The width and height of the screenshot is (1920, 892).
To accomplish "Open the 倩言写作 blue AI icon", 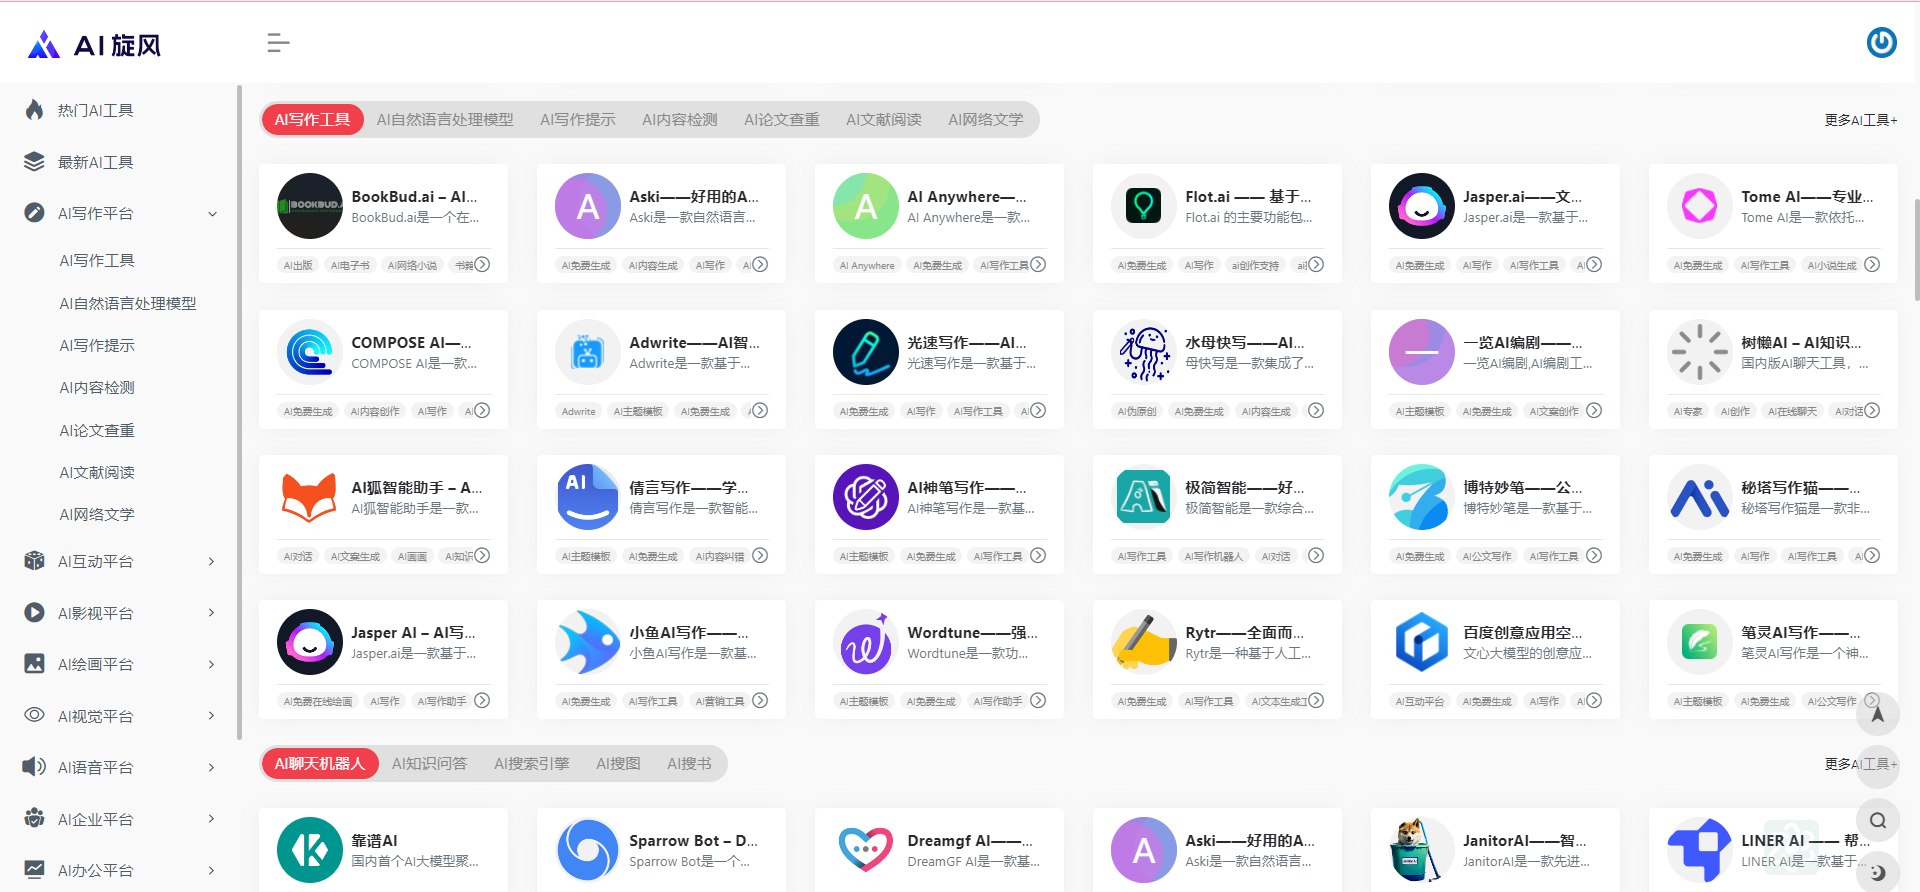I will pyautogui.click(x=588, y=497).
